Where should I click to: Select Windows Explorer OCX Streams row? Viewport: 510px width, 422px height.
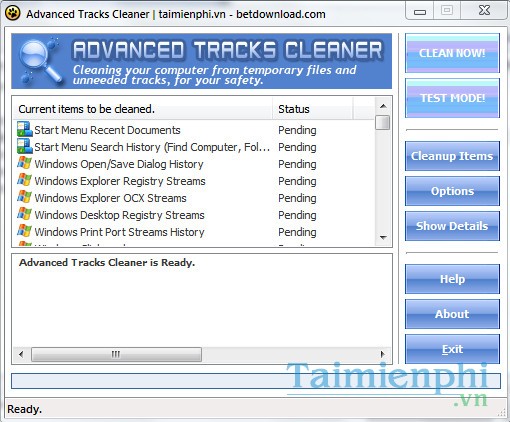[193, 198]
